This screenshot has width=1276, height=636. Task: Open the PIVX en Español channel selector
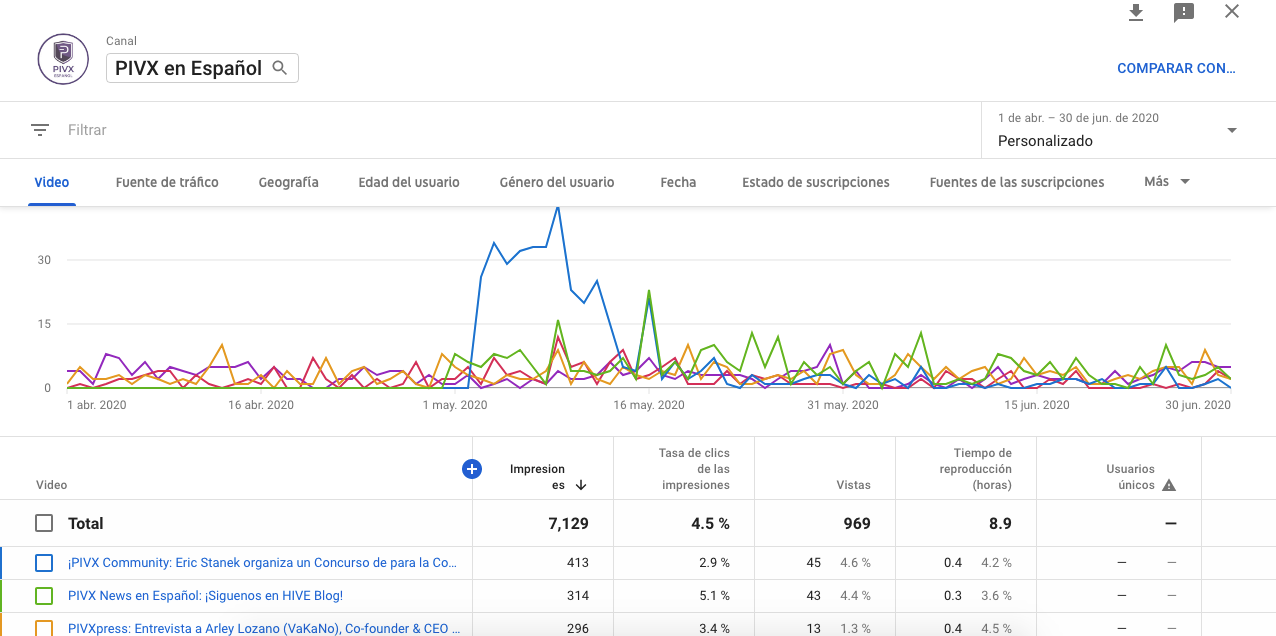coord(202,68)
